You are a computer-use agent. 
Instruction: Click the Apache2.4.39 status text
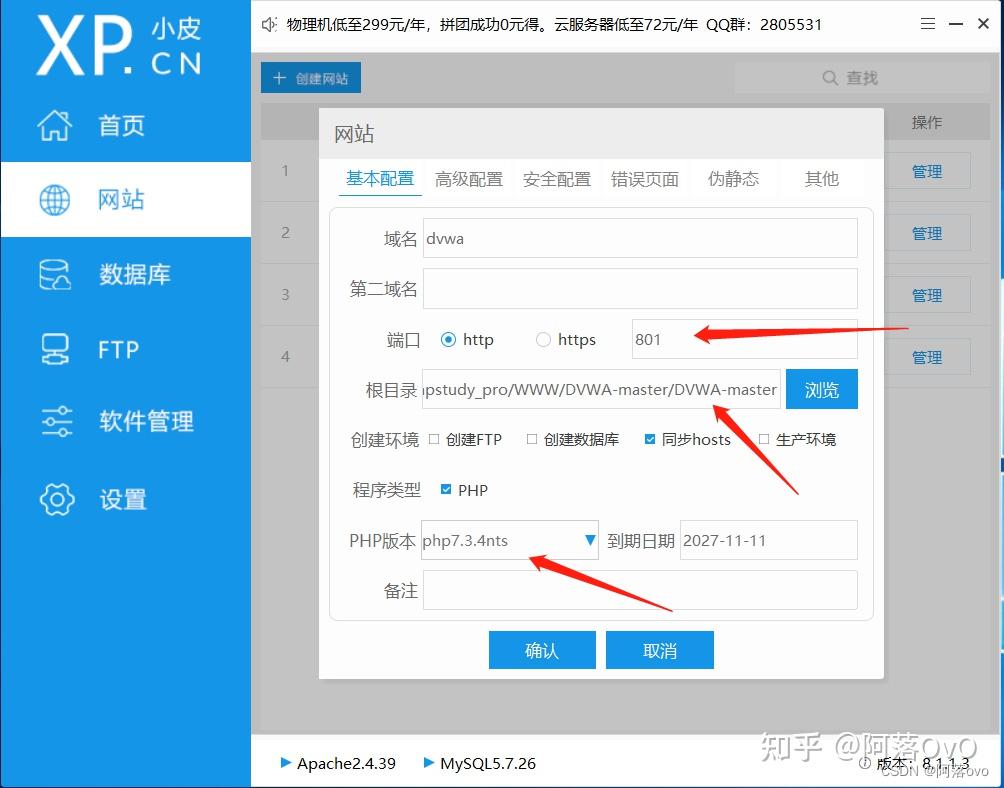click(x=346, y=763)
